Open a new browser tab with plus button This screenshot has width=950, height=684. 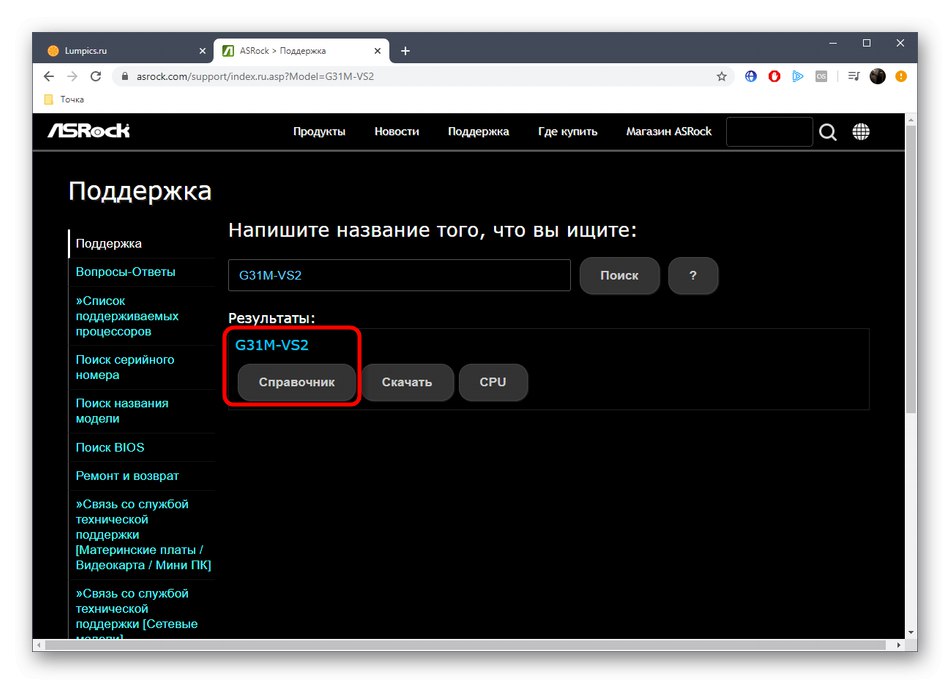pos(404,50)
